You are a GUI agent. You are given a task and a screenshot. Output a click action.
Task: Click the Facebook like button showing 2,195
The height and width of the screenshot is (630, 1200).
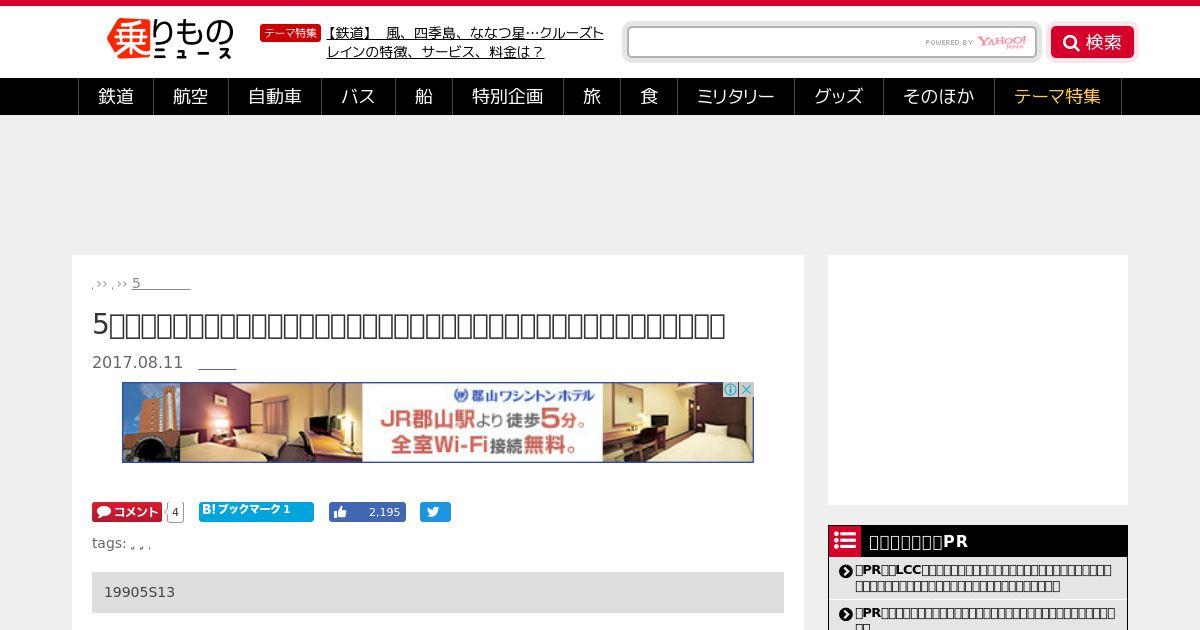[x=367, y=512]
